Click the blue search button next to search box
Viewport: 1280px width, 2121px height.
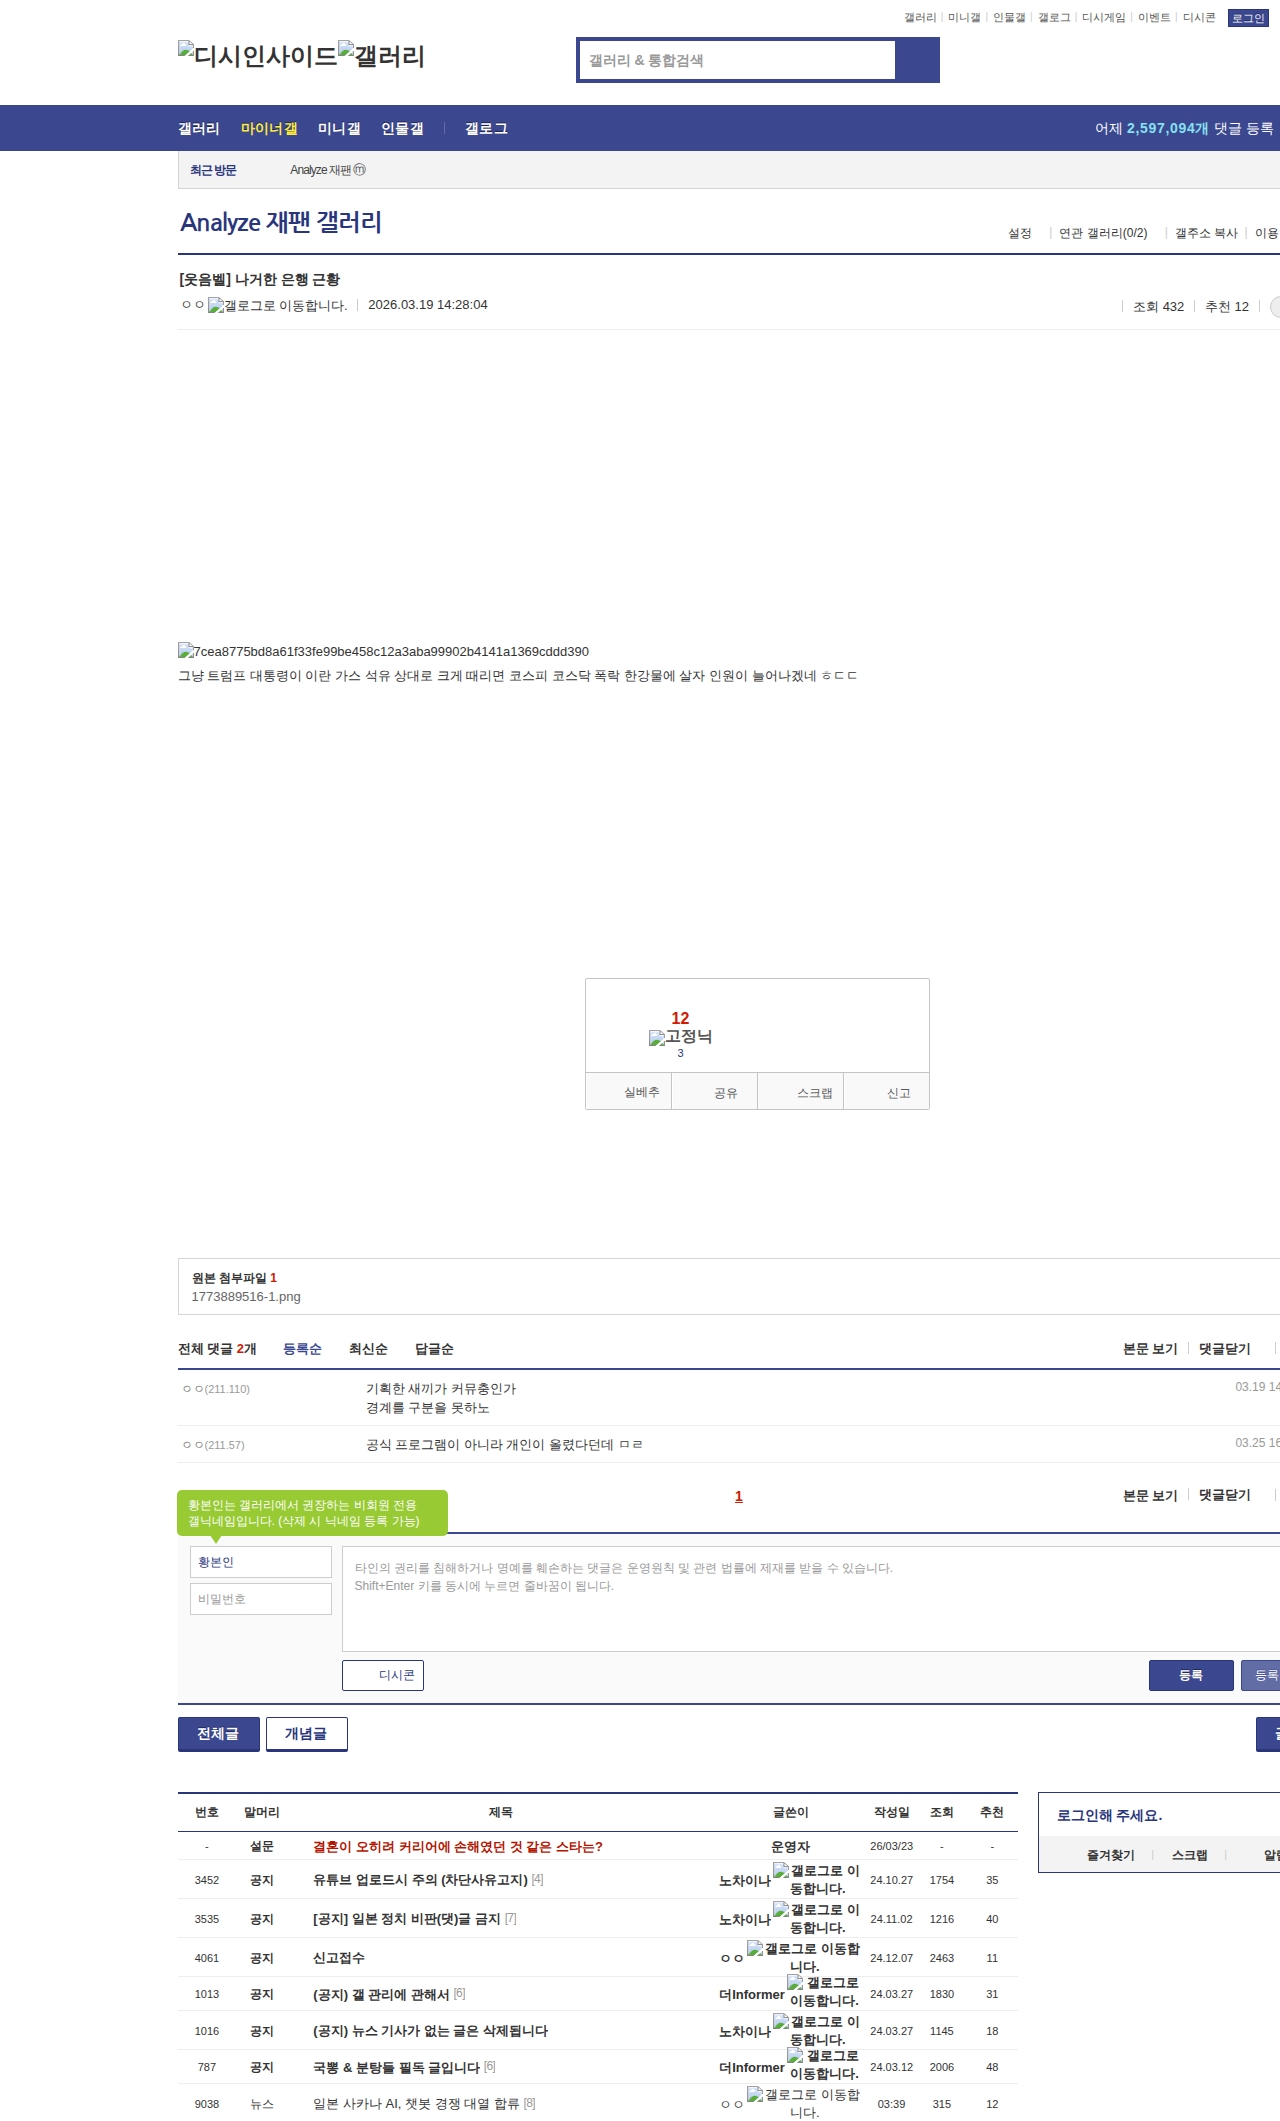pyautogui.click(x=917, y=60)
